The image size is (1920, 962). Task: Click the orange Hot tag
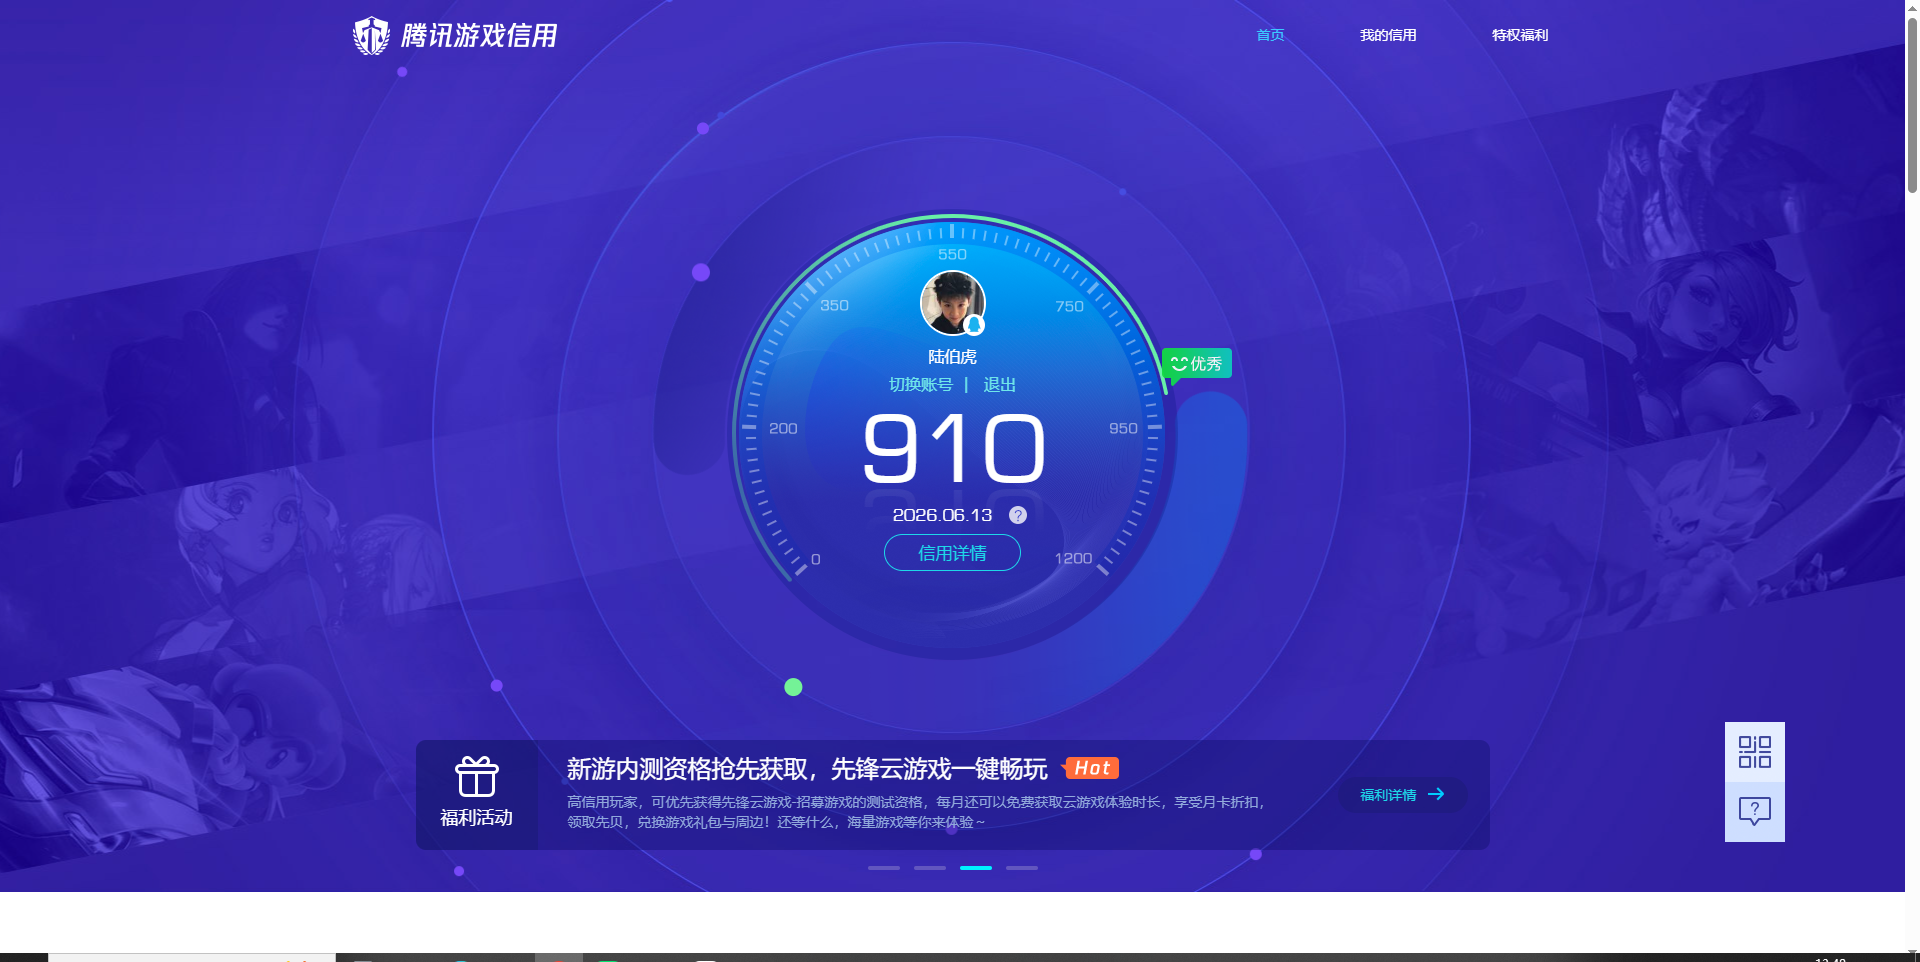click(x=1092, y=768)
